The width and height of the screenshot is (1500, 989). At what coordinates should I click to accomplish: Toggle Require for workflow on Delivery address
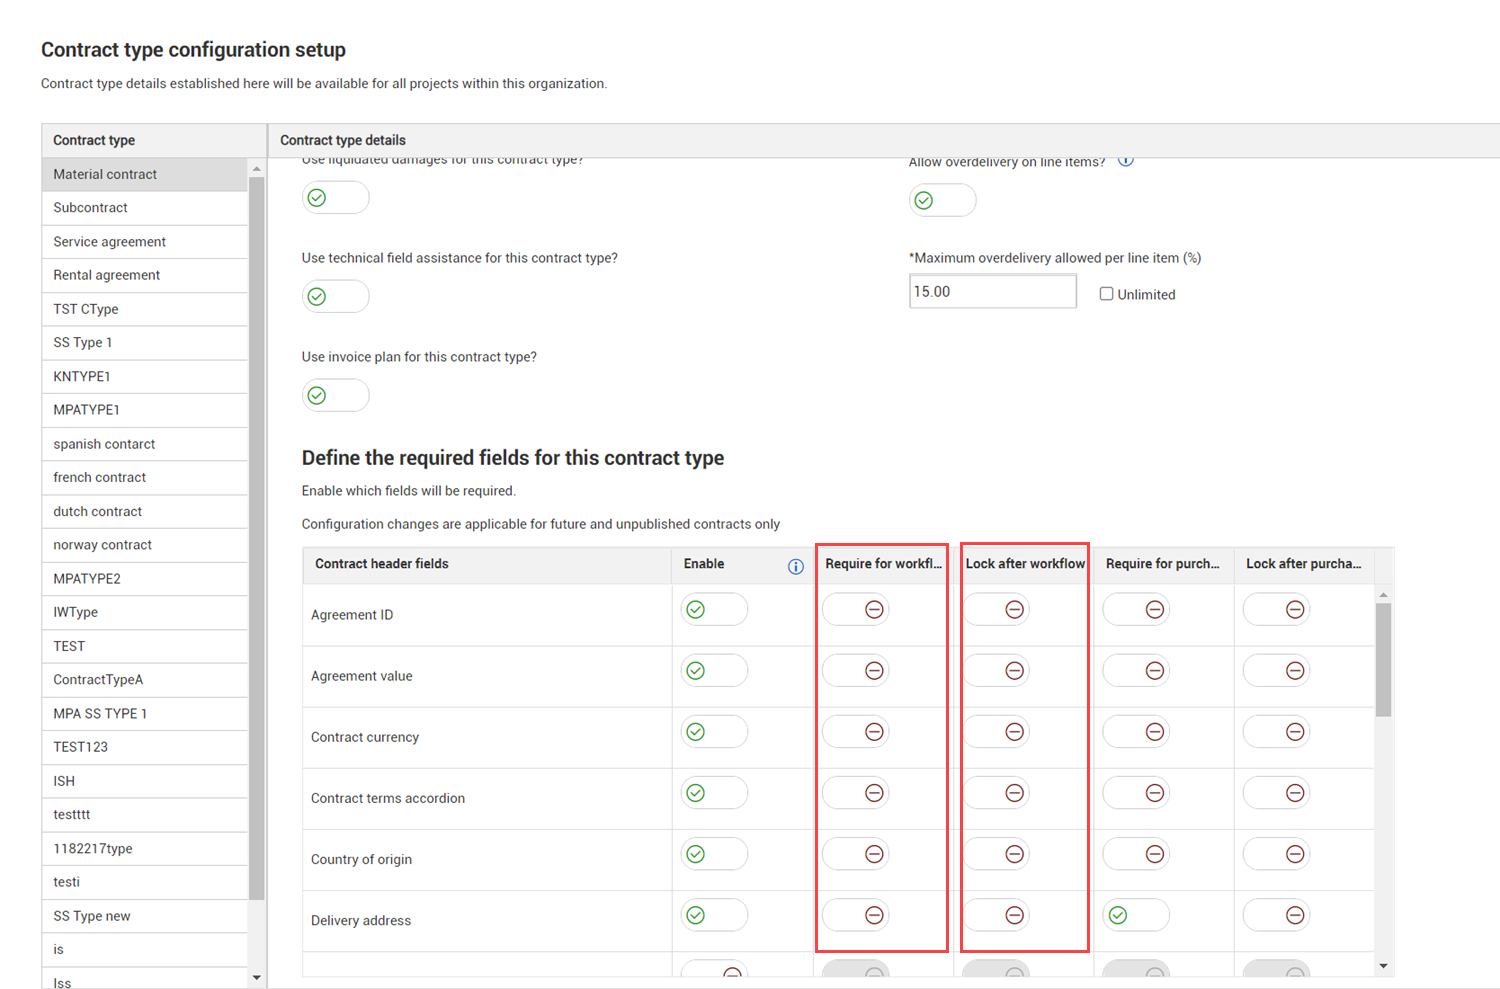coord(856,915)
